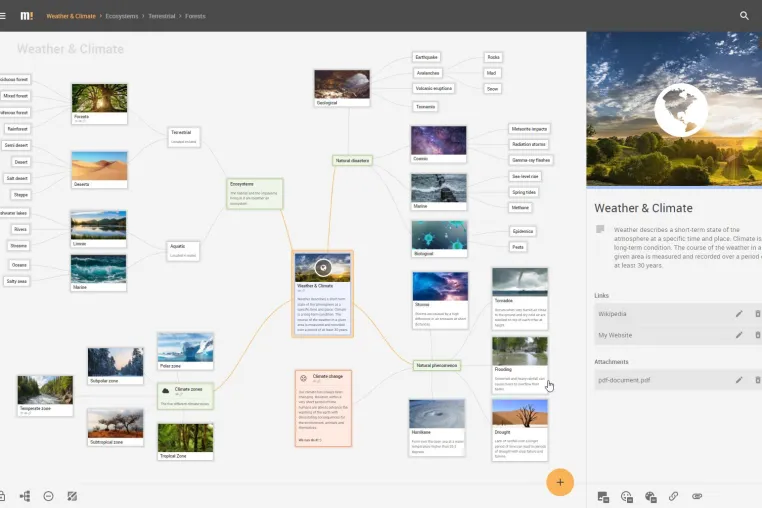Click the globe emblem on side panel header image
This screenshot has height=508, width=762.
680,110
